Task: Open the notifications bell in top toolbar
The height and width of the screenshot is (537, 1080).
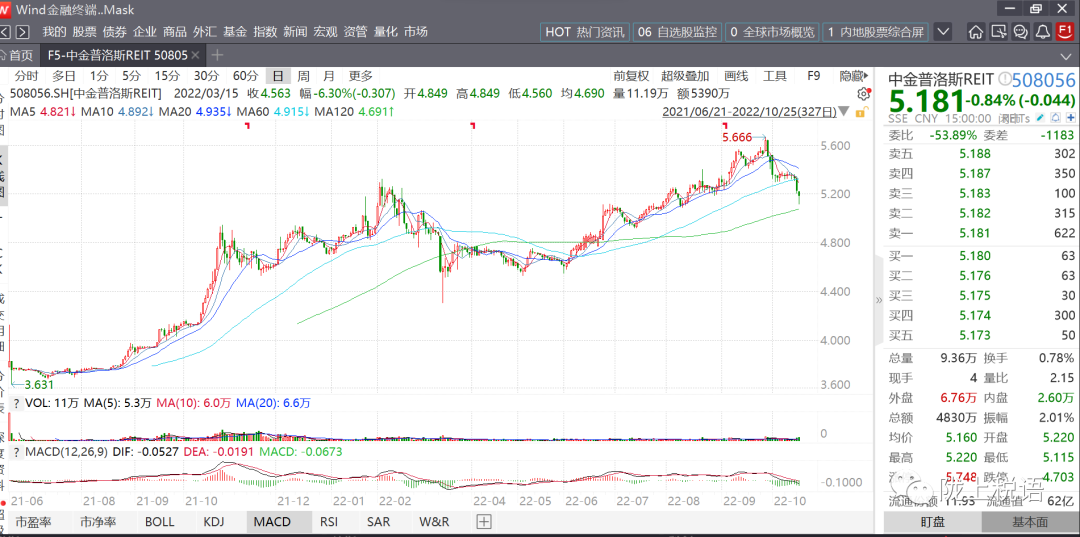Action: (x=1043, y=32)
